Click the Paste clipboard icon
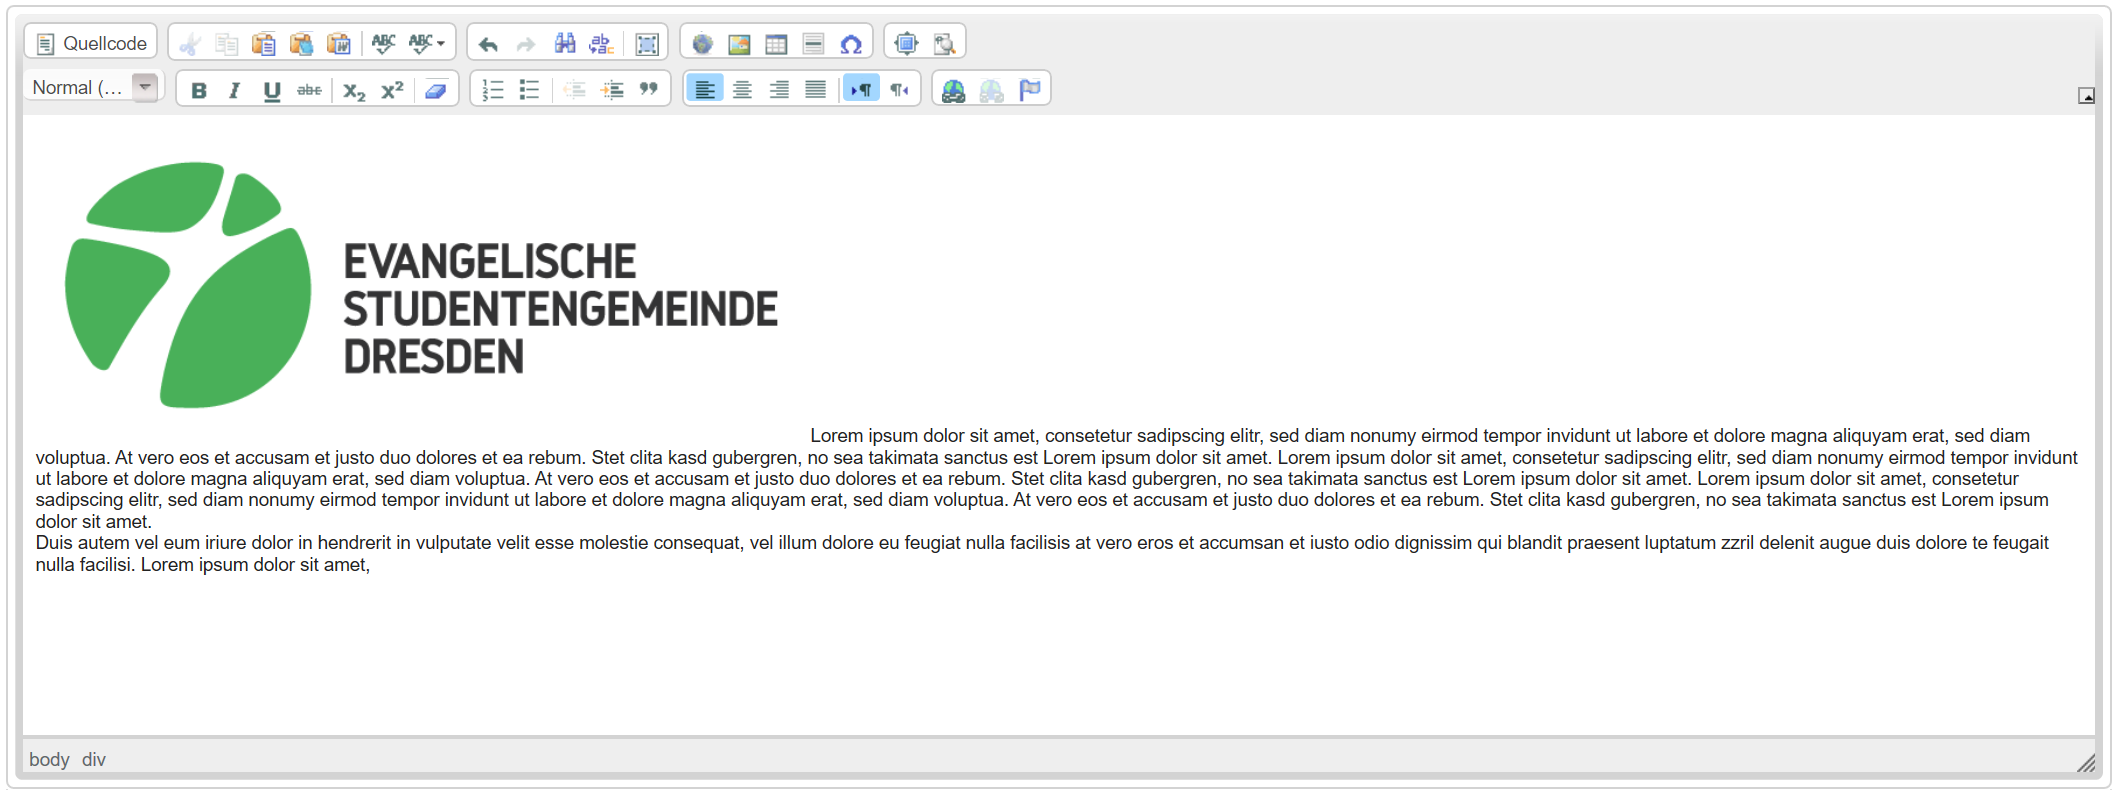Image resolution: width=2117 pixels, height=790 pixels. (264, 43)
